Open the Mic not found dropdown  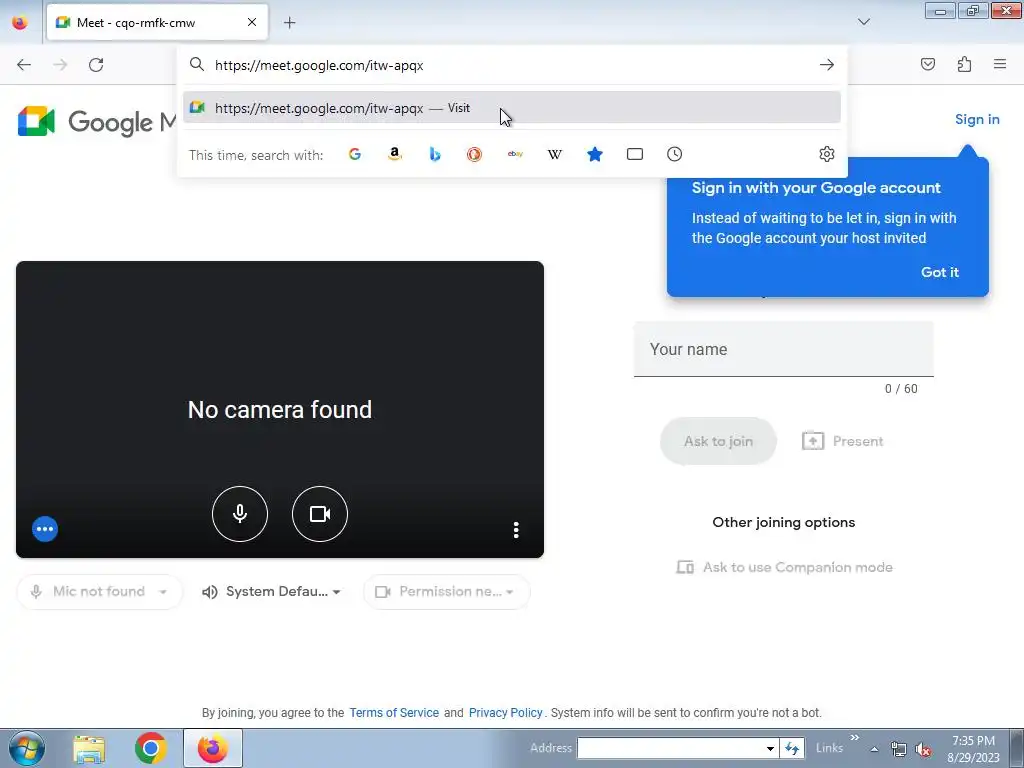tap(99, 592)
